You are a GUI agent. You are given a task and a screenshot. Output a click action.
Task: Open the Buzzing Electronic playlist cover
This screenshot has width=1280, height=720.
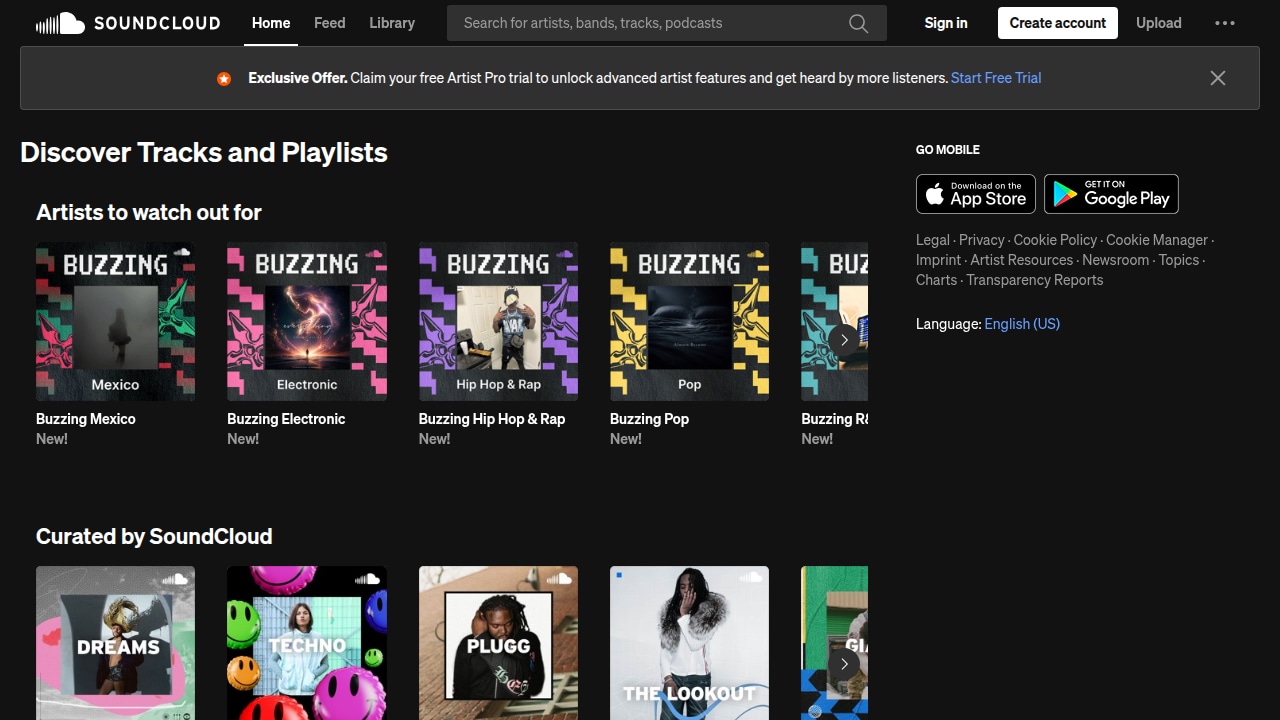tap(307, 322)
